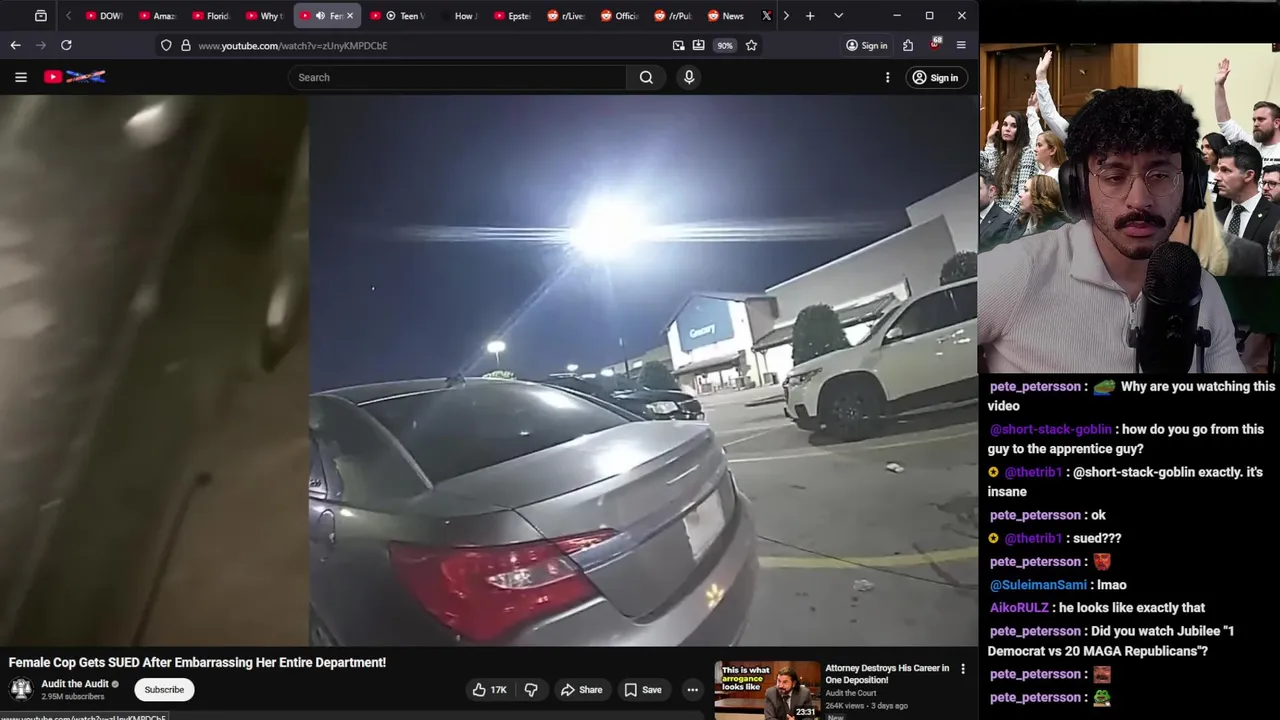Close the active Fem tab
This screenshot has width=1280, height=720.
349,16
